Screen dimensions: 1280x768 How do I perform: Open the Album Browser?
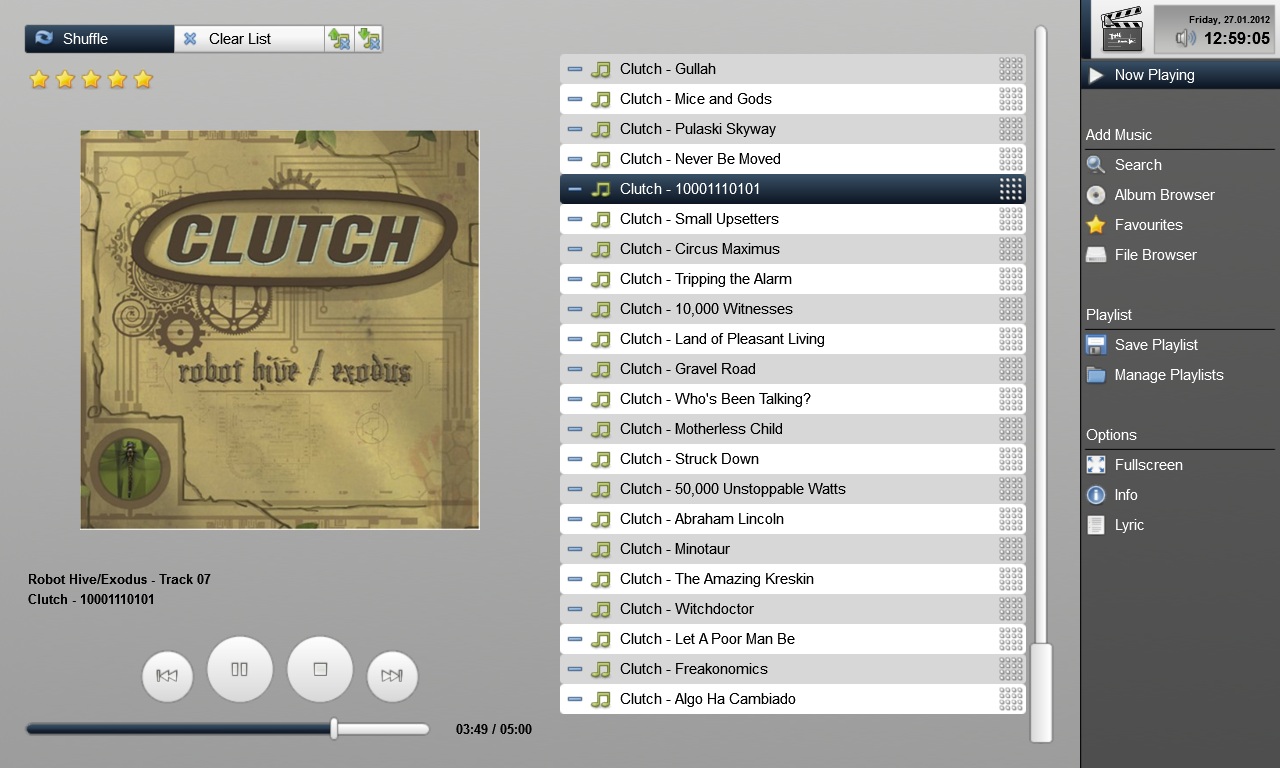pyautogui.click(x=1180, y=195)
